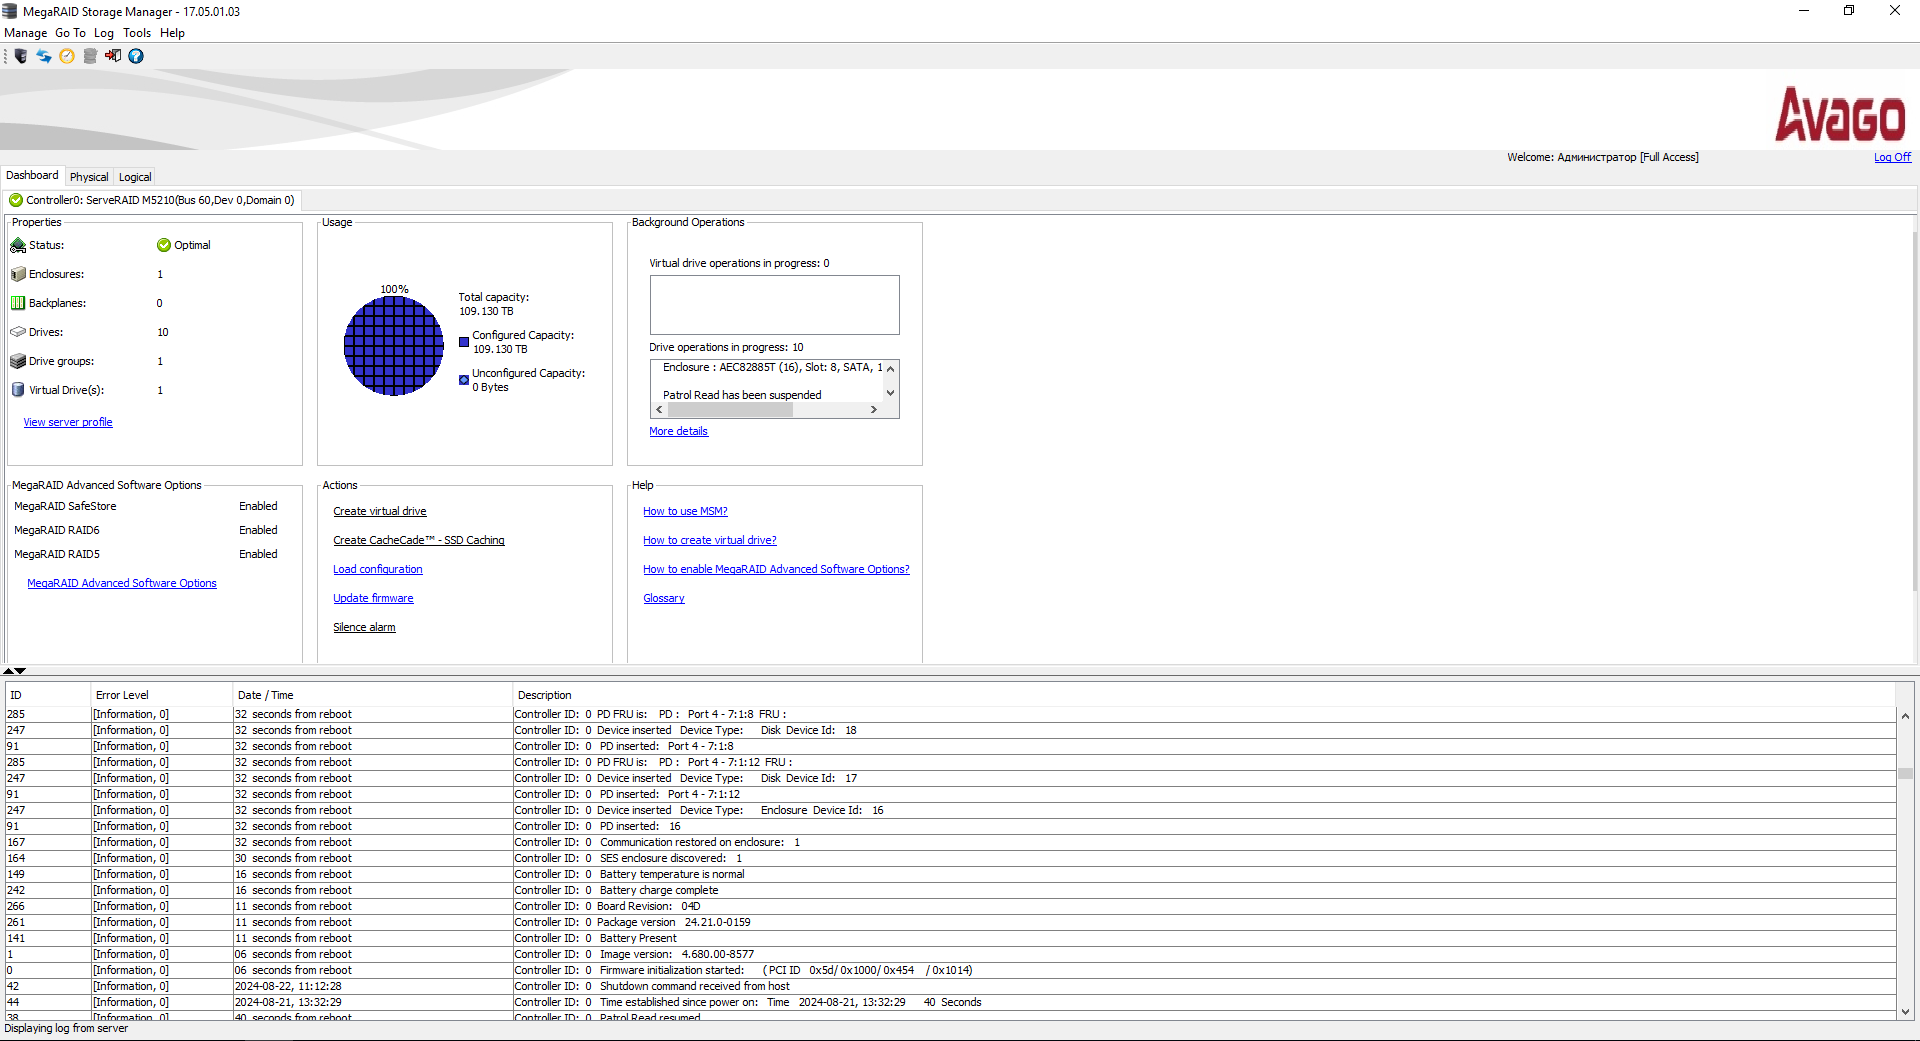This screenshot has height=1041, width=1920.
Task: Sort log by Error Level column header
Action: tap(162, 695)
